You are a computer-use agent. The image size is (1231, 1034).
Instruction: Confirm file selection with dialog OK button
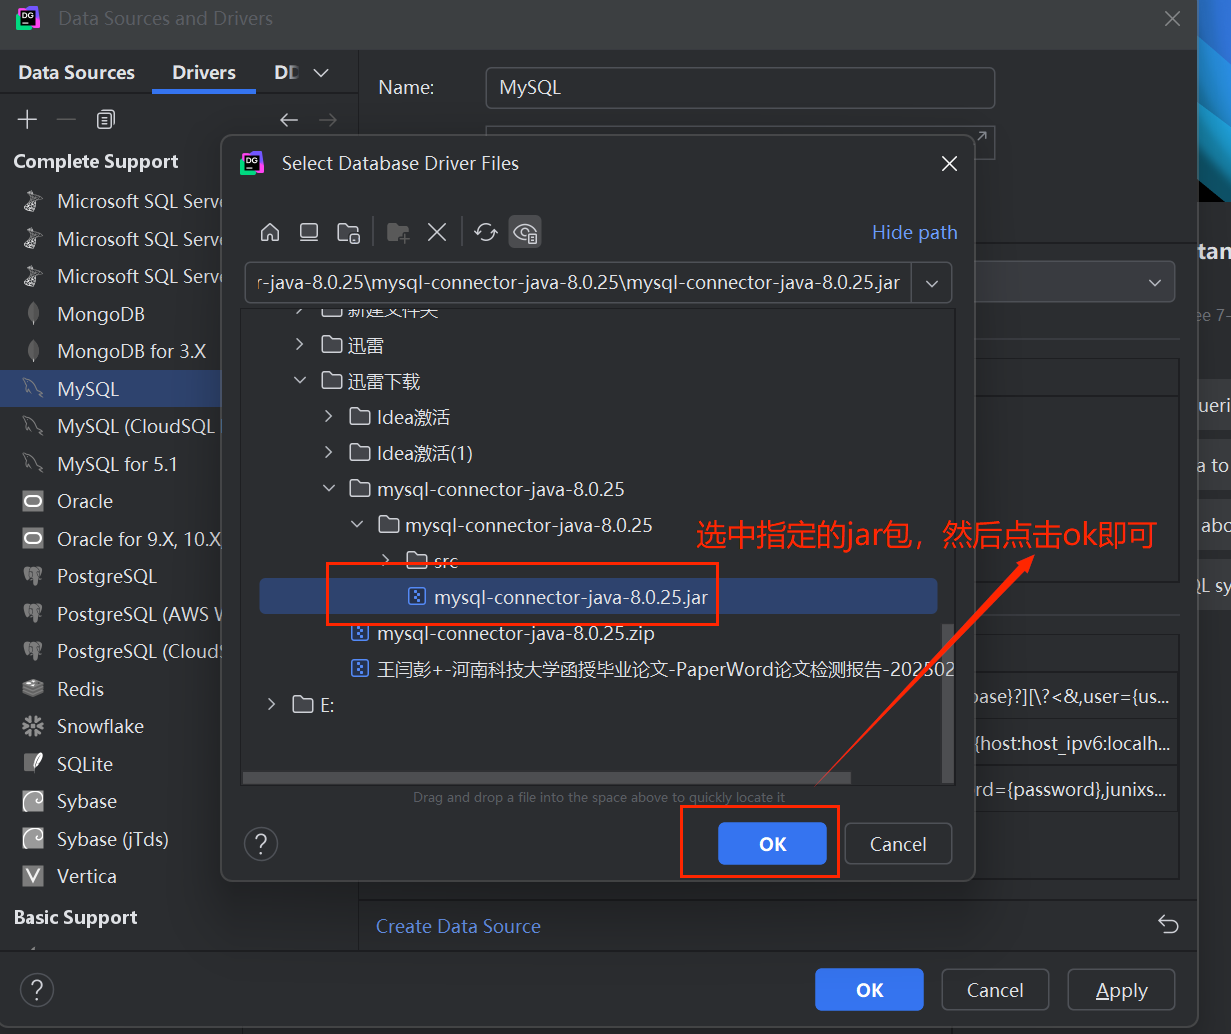[772, 844]
